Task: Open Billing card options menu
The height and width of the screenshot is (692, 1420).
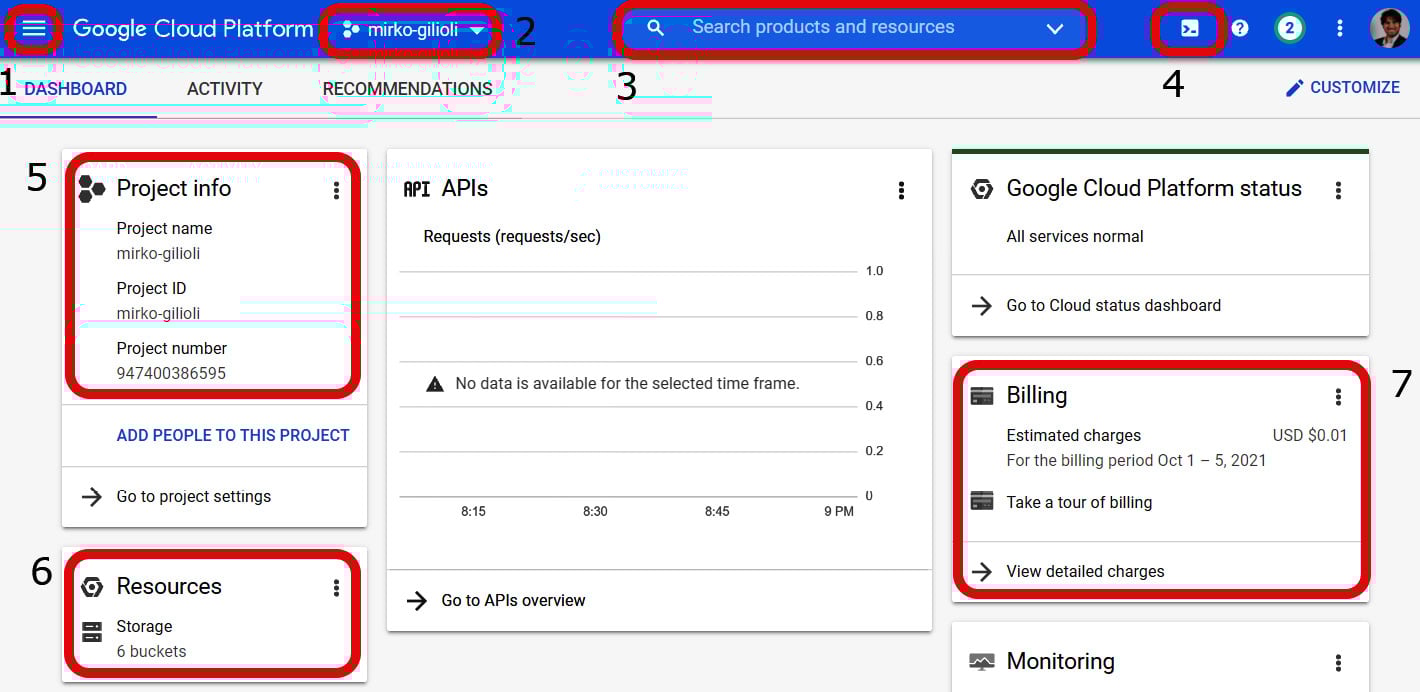Action: coord(1338,397)
